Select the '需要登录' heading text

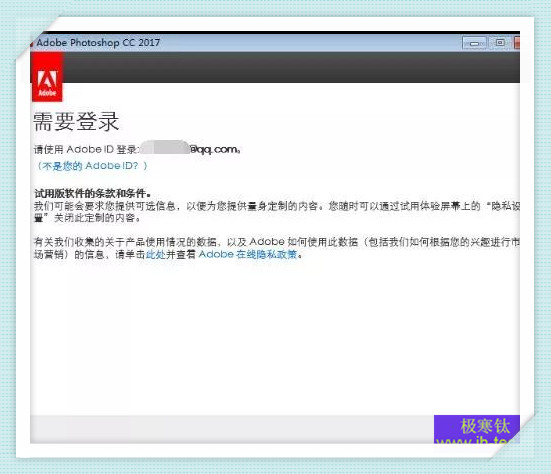tap(76, 122)
